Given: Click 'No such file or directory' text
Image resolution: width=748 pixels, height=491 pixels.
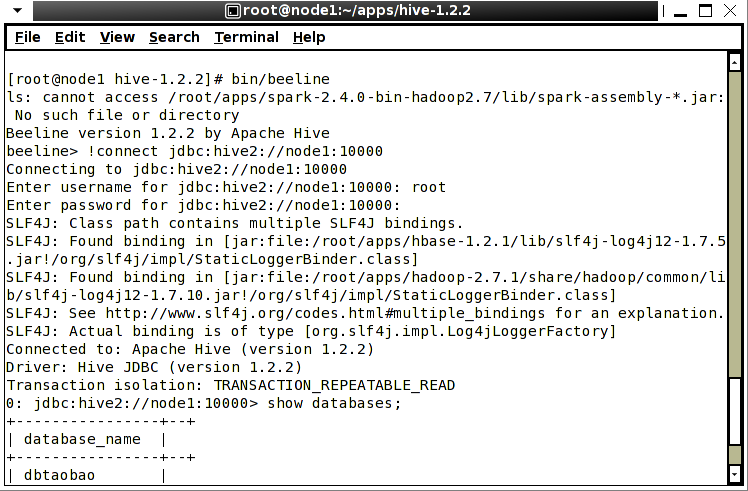Looking at the screenshot, I should (x=127, y=115).
